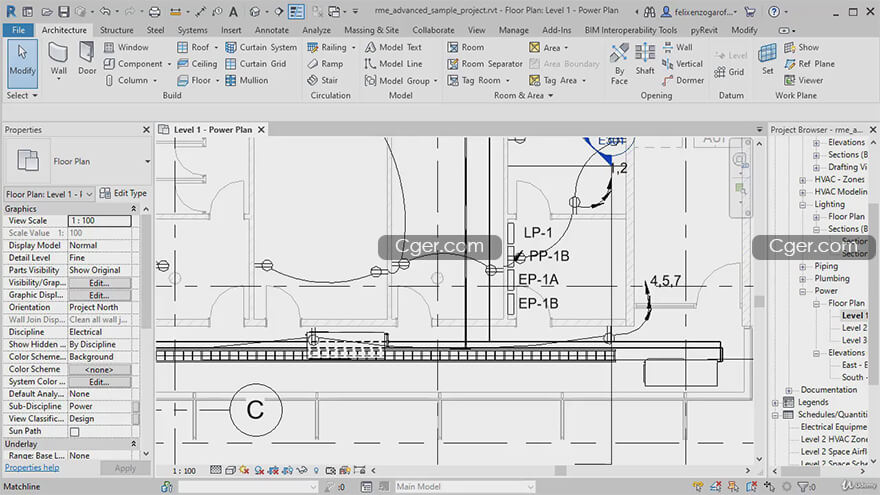Select the Model Line tool
880x495 pixels.
click(393, 63)
